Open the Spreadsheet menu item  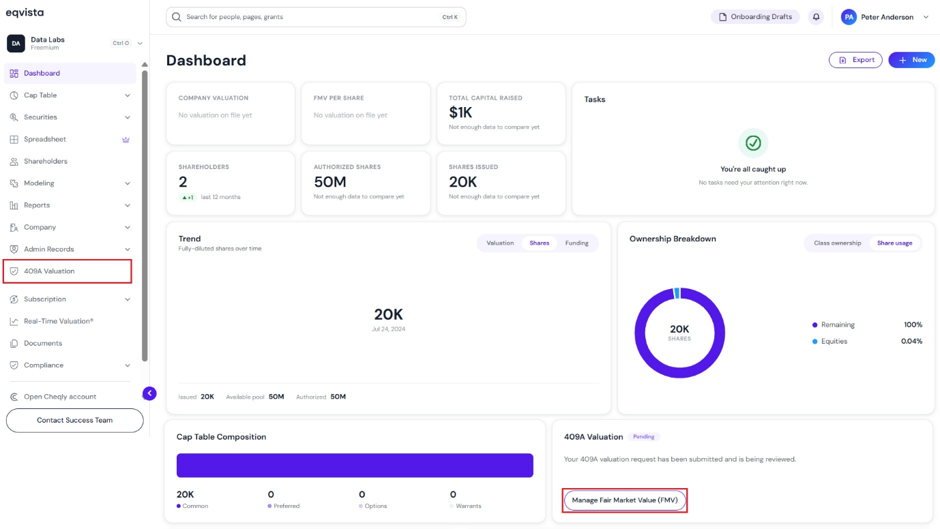[x=70, y=139]
